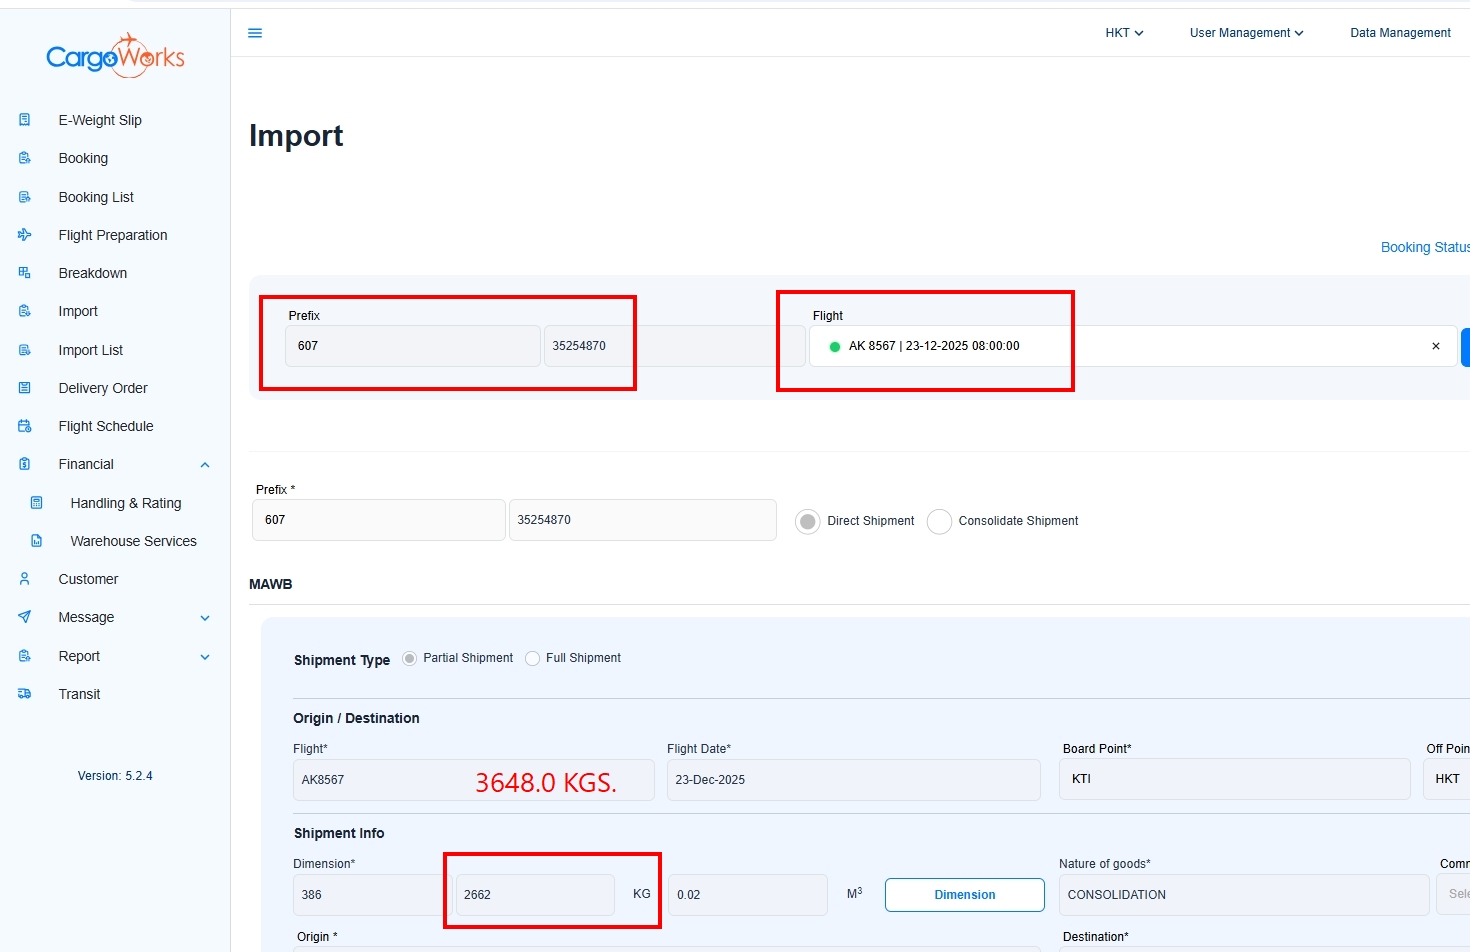Choose the Full Shipment option
Screen dimensions: 1470x952
533,658
